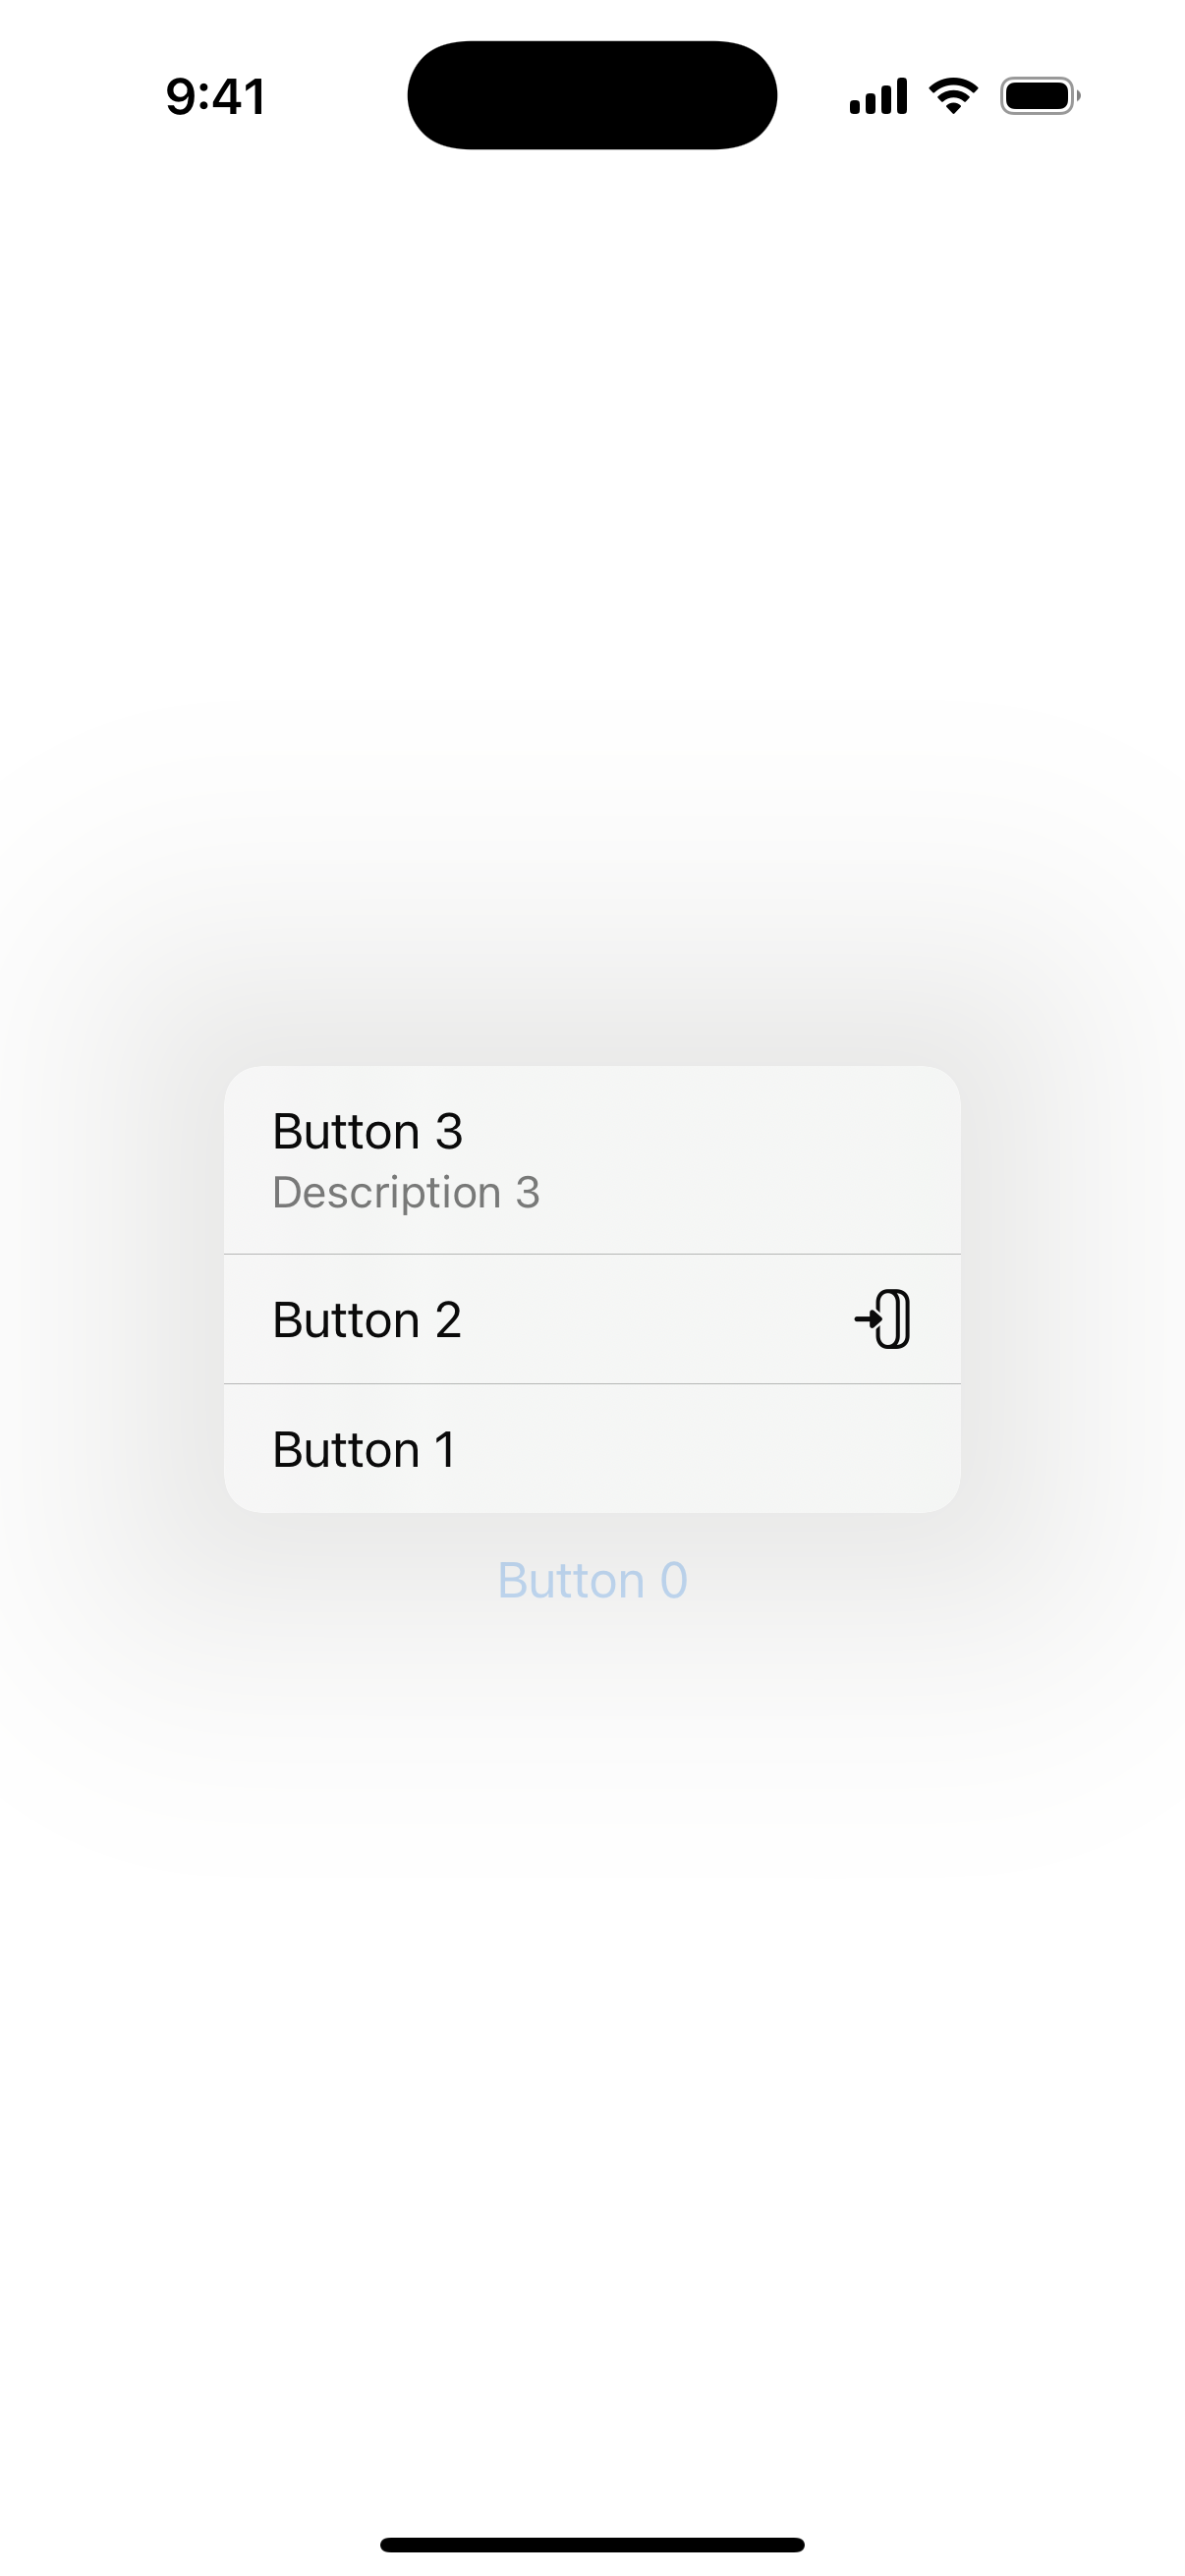The height and width of the screenshot is (2576, 1185).
Task: Click blank space right of the popup menu
Action: click(x=1074, y=1290)
